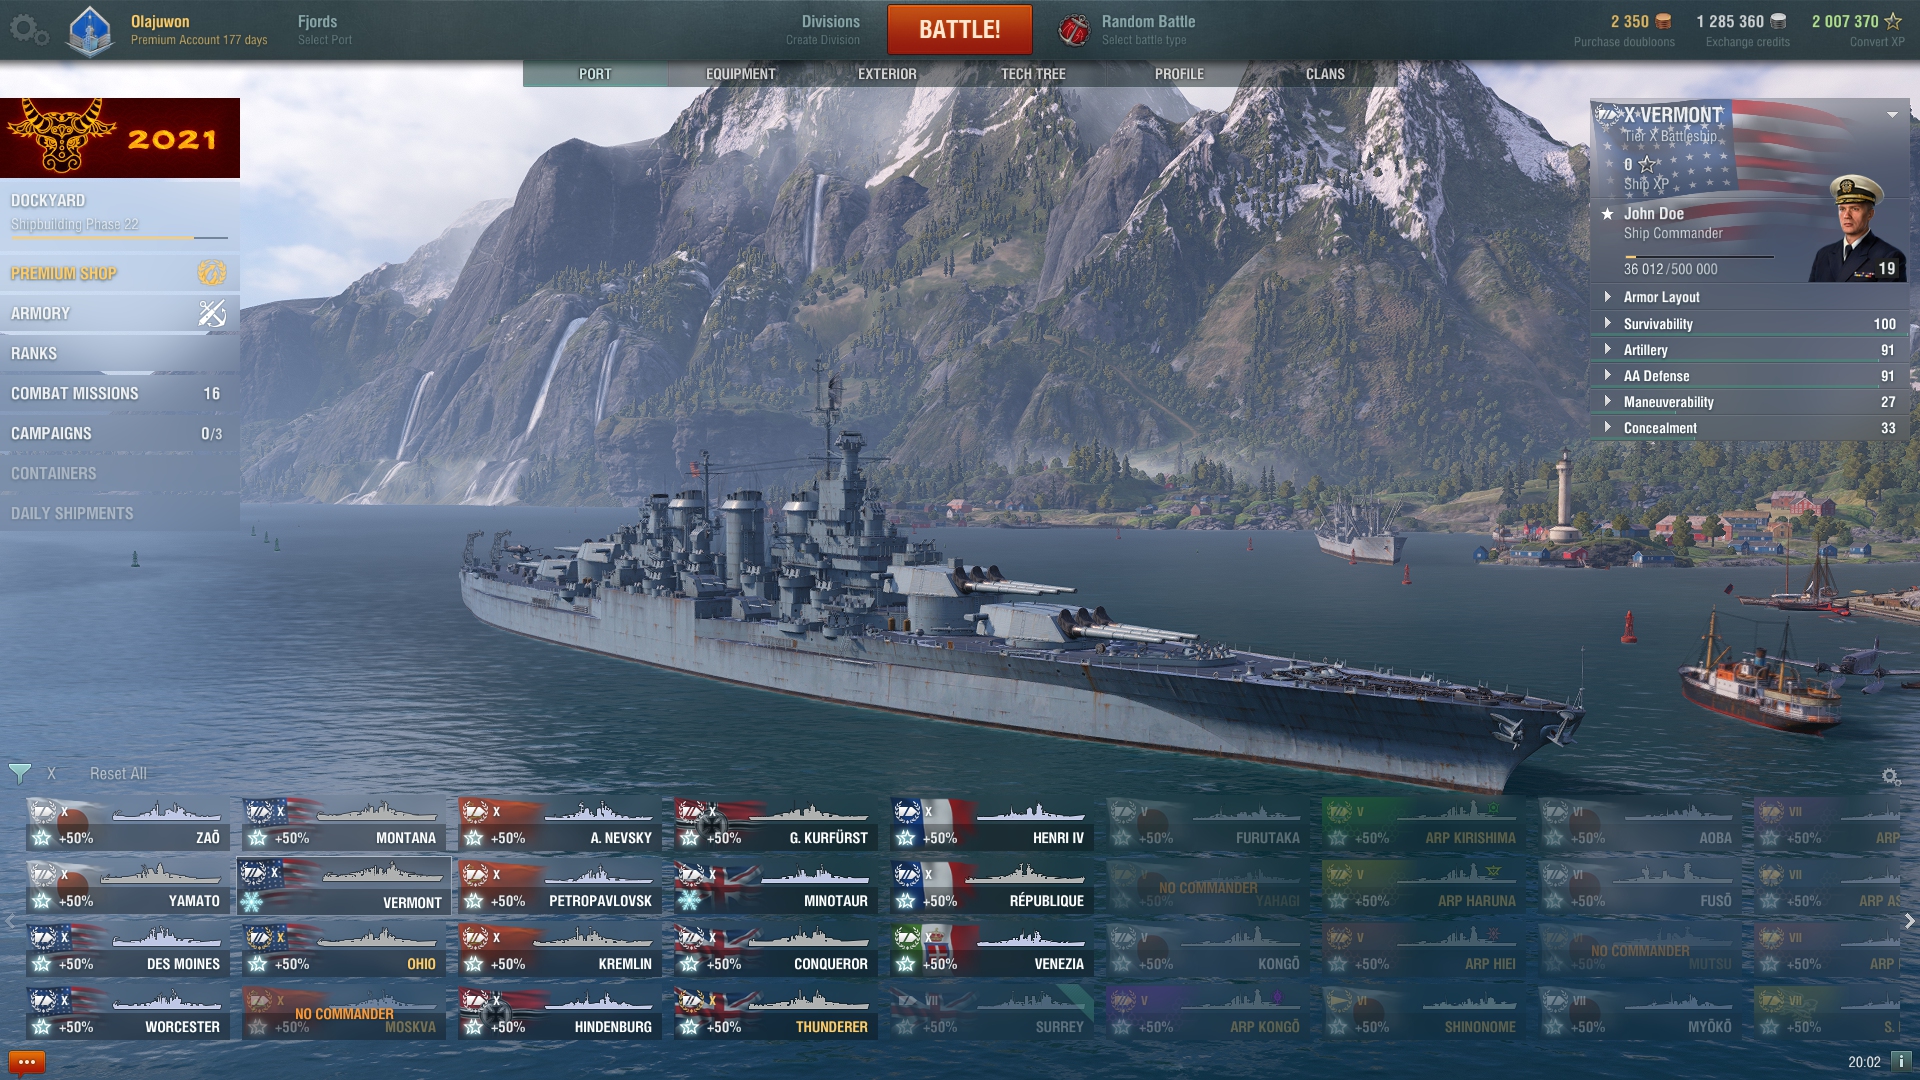Select the Yamato ship in carousel
The width and height of the screenshot is (1920, 1080).
click(128, 886)
